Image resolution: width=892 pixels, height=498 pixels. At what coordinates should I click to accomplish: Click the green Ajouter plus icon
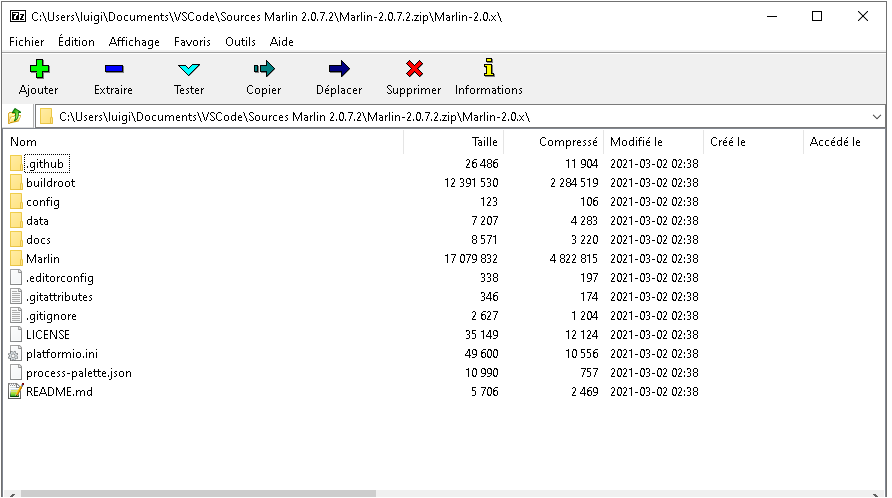[x=39, y=69]
